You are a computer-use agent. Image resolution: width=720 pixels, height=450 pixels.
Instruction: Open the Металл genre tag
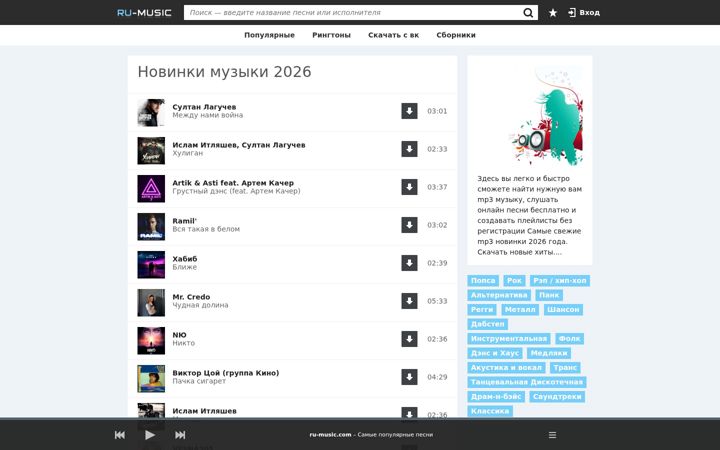[520, 309]
